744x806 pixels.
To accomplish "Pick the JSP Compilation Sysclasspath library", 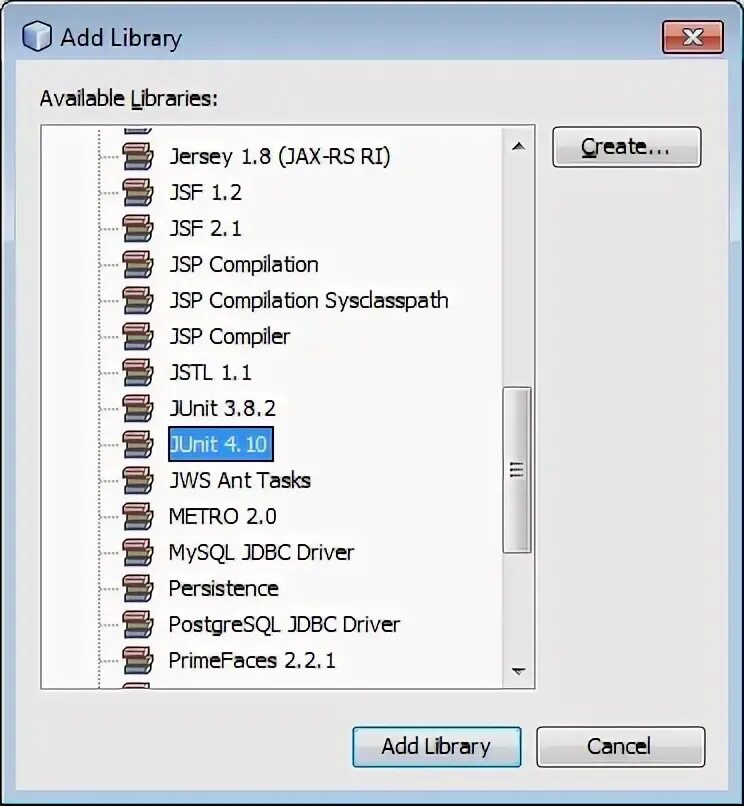I will [x=309, y=300].
